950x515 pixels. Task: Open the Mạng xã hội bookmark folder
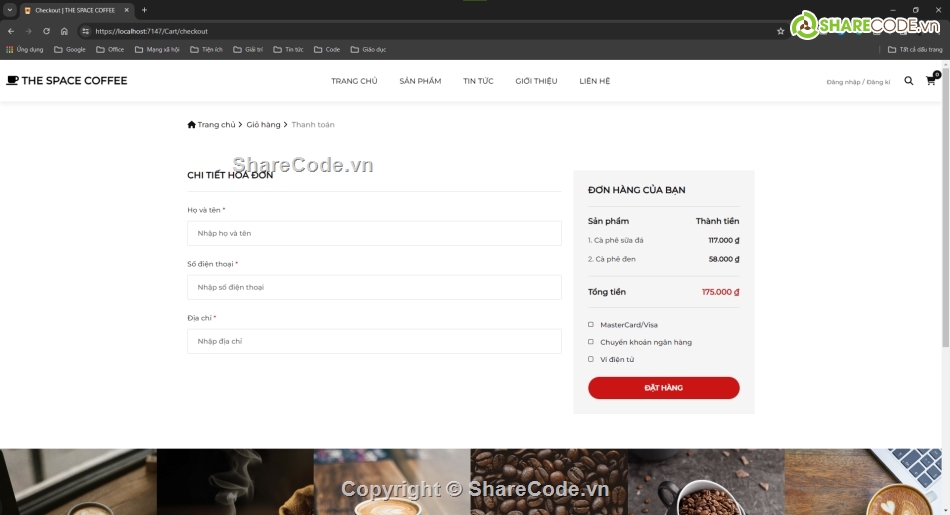156,49
